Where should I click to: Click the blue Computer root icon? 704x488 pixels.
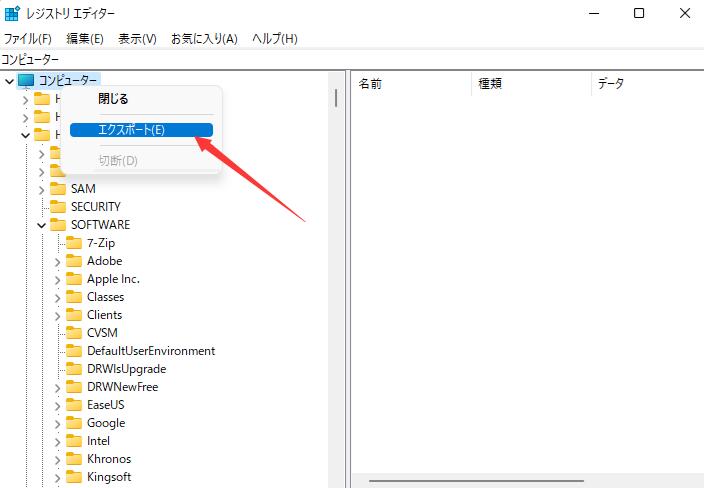click(x=26, y=80)
